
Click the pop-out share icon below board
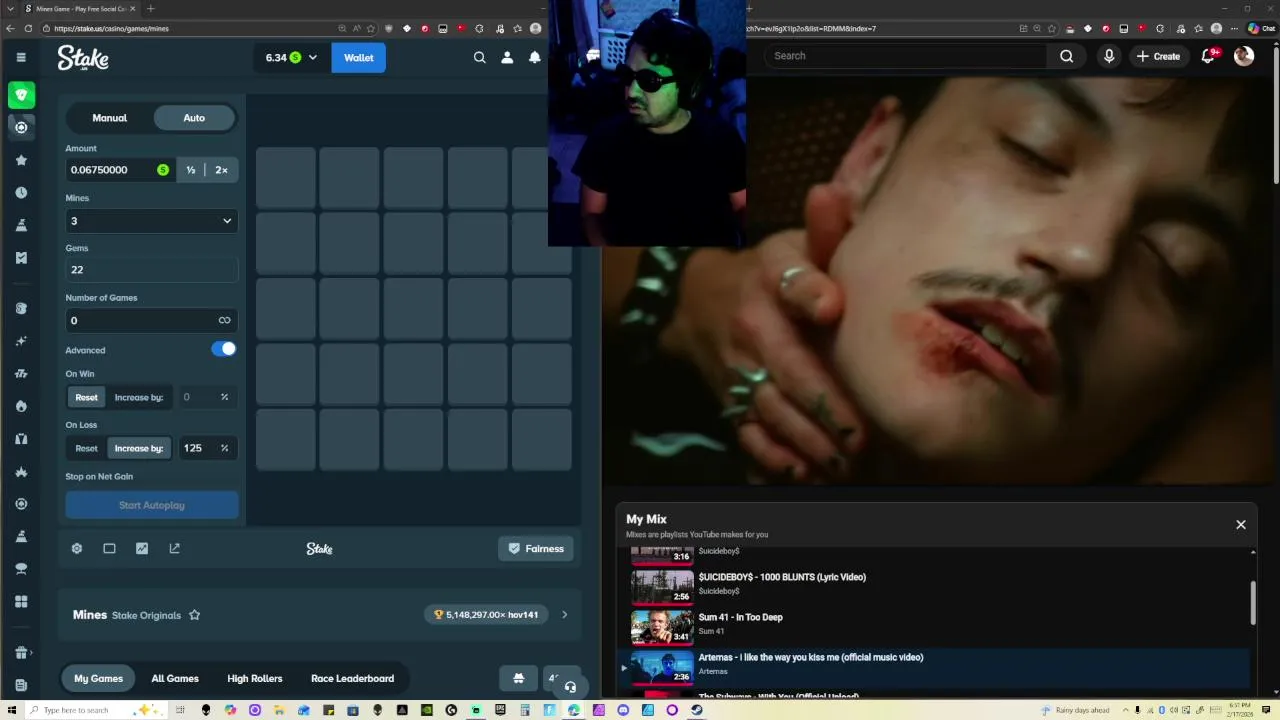tap(174, 548)
